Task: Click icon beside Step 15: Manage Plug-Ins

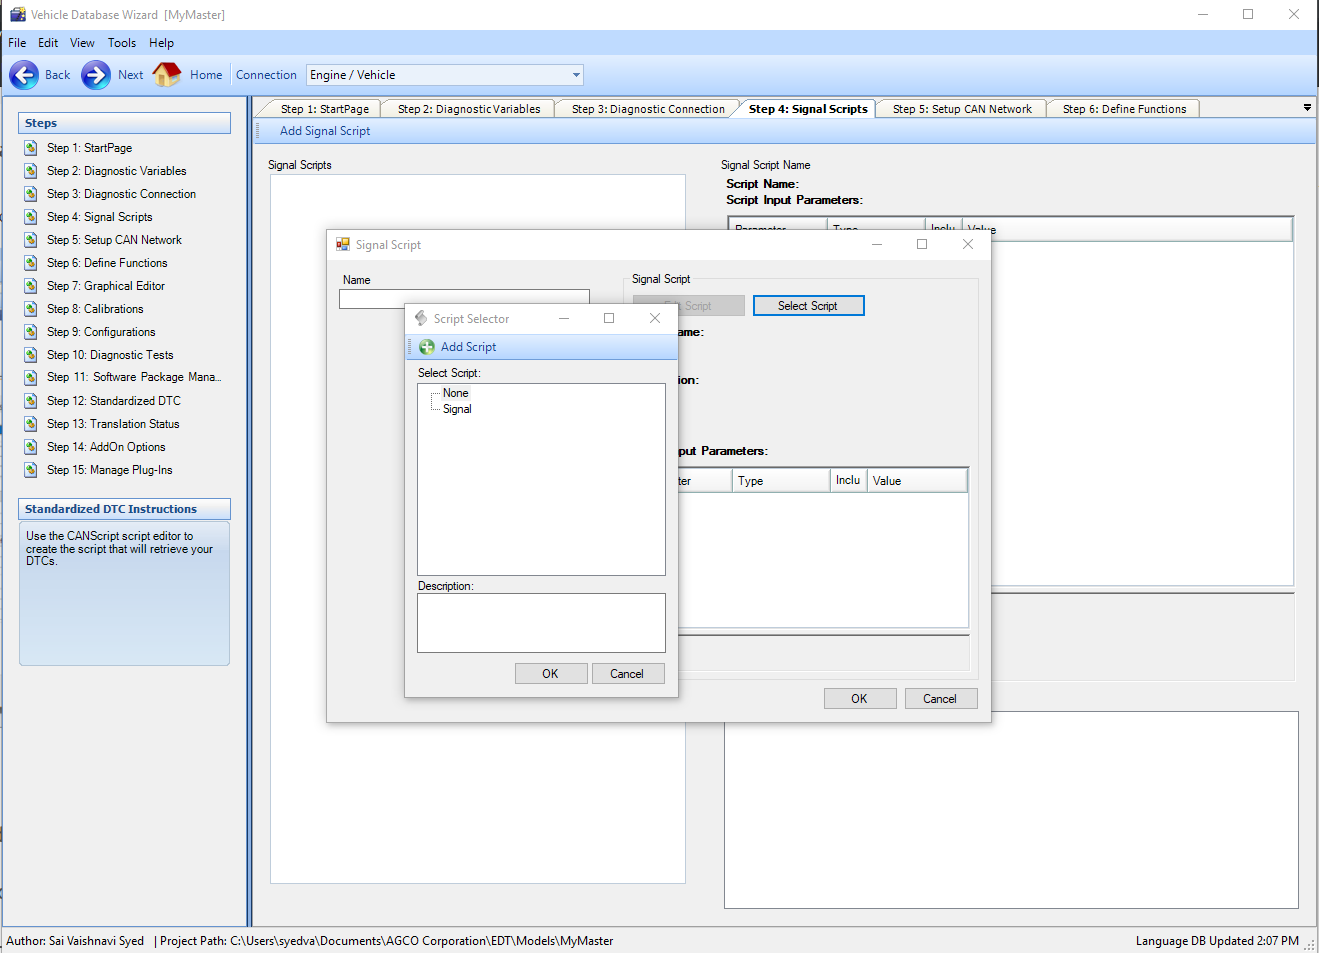Action: (31, 470)
